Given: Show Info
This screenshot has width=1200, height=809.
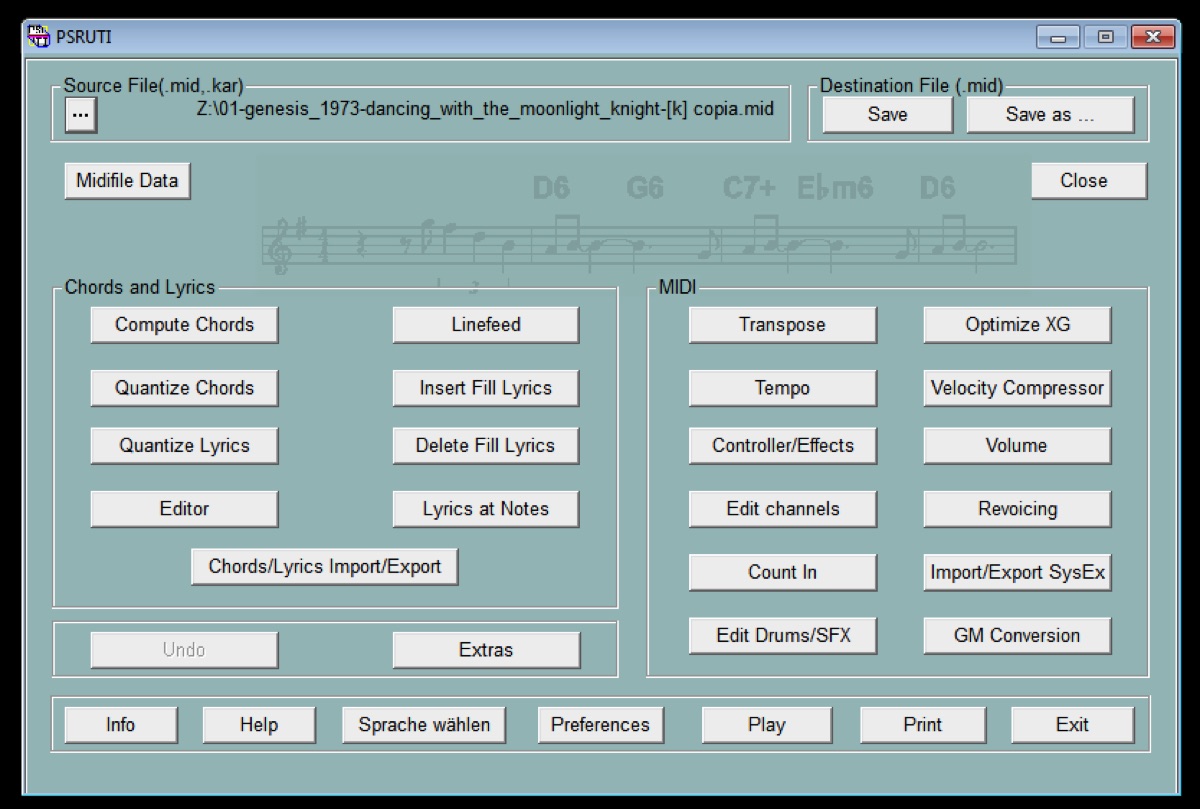Looking at the screenshot, I should [121, 725].
